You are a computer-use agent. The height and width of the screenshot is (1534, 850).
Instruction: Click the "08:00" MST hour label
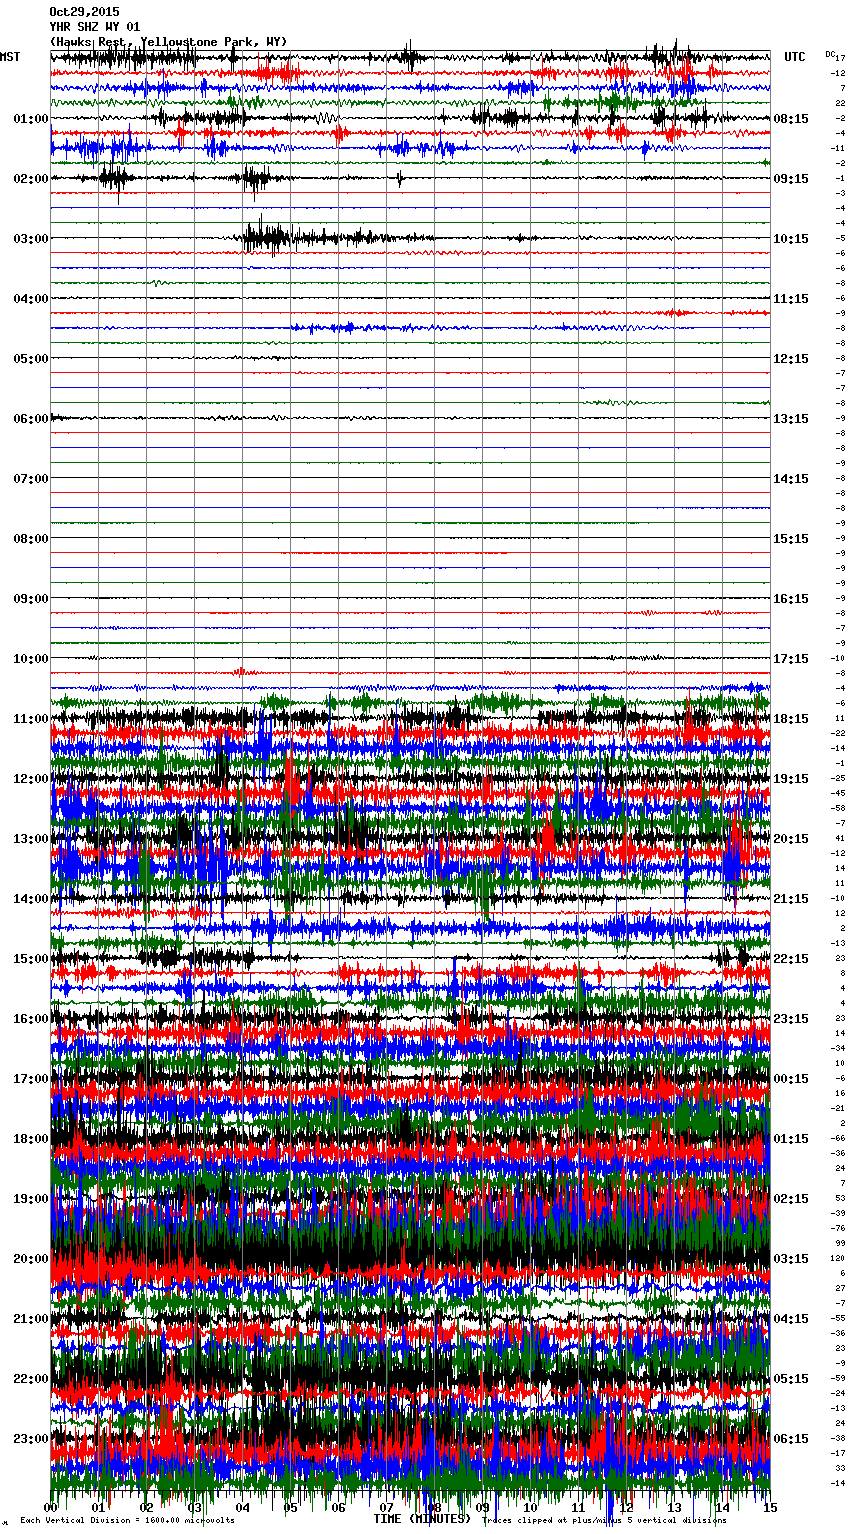(x=31, y=539)
